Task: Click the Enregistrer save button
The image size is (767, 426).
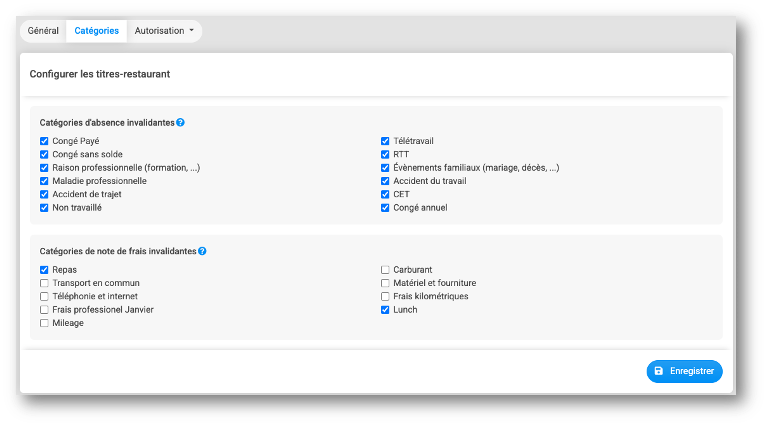Action: pyautogui.click(x=684, y=371)
